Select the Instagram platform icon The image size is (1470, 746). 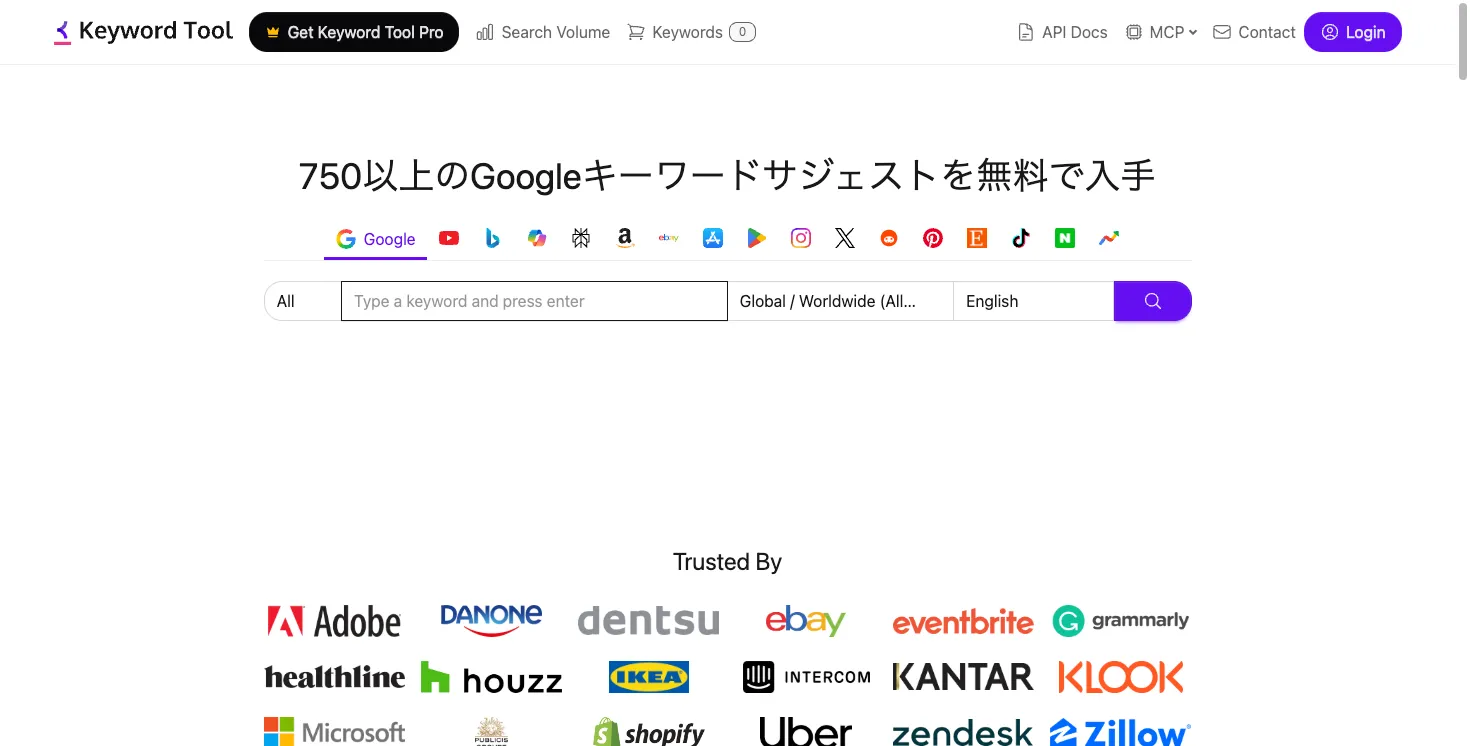[x=801, y=238]
